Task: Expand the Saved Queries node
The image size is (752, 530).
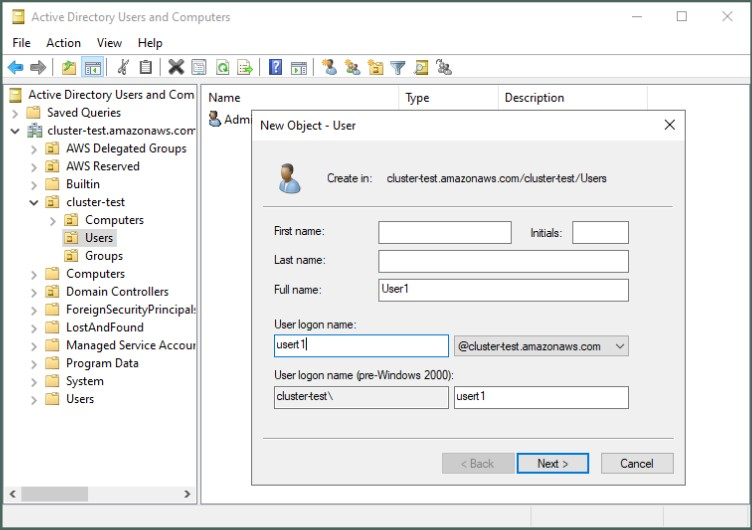Action: pos(15,113)
